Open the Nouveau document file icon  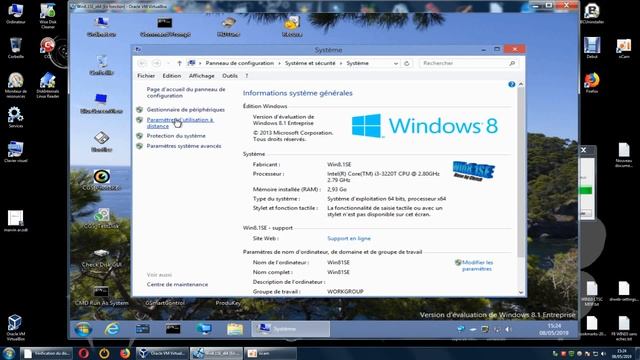point(624,155)
